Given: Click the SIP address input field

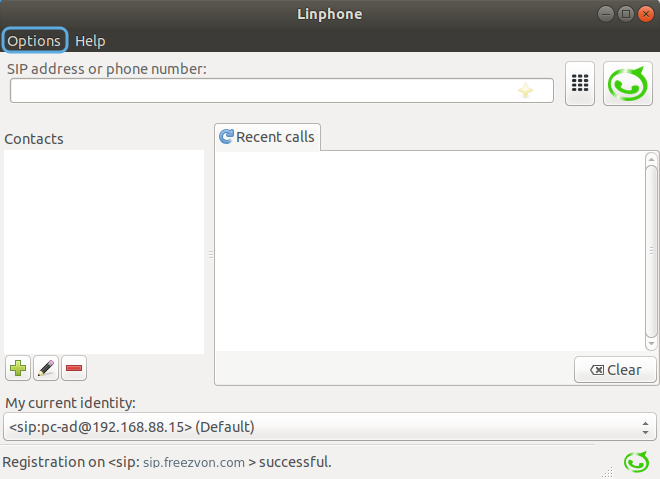Looking at the screenshot, I should [x=282, y=90].
